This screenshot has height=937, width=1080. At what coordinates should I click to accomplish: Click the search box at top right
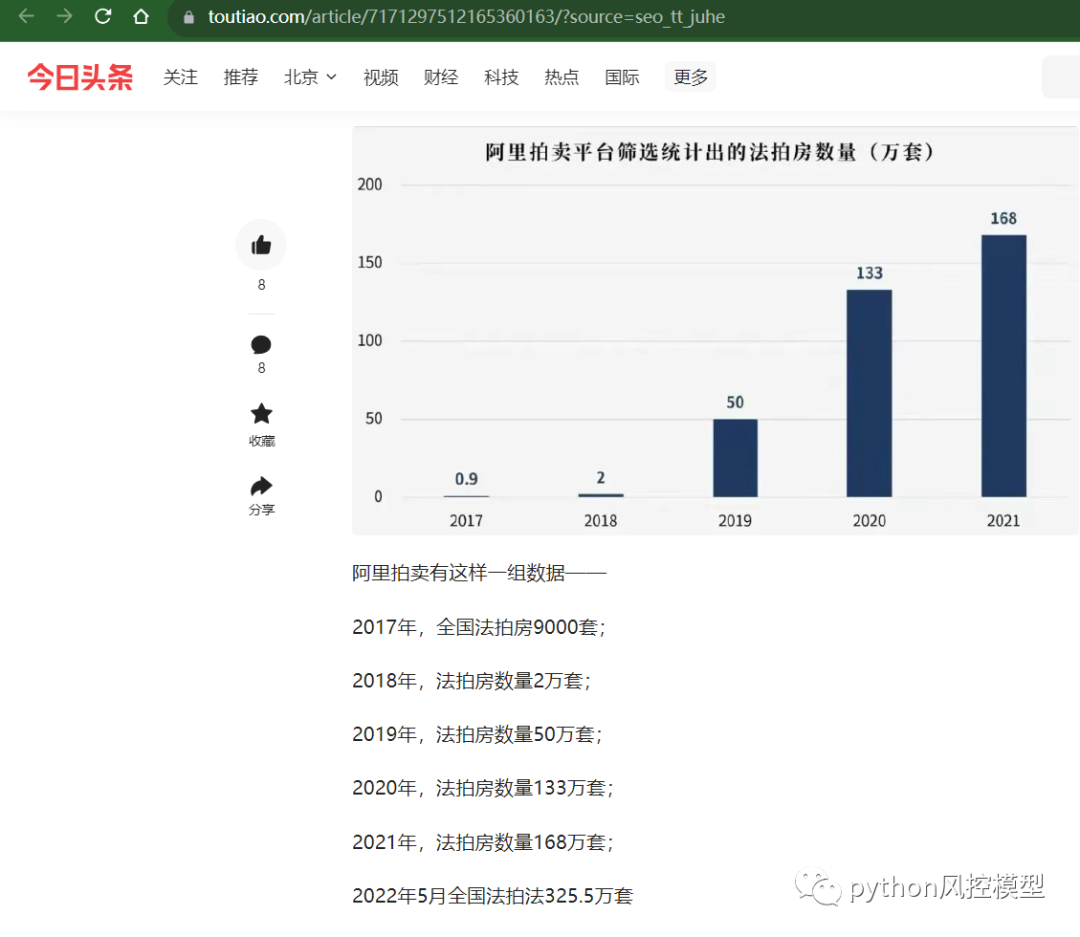tap(1061, 76)
